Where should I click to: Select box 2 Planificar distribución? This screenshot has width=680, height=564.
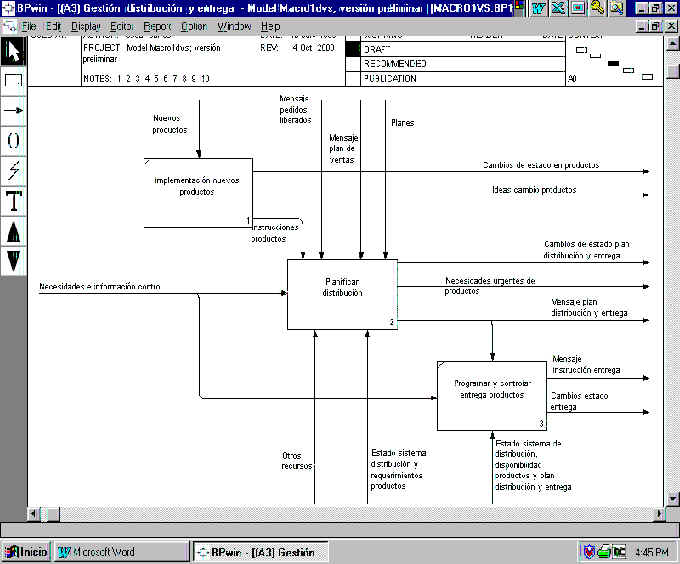[342, 294]
